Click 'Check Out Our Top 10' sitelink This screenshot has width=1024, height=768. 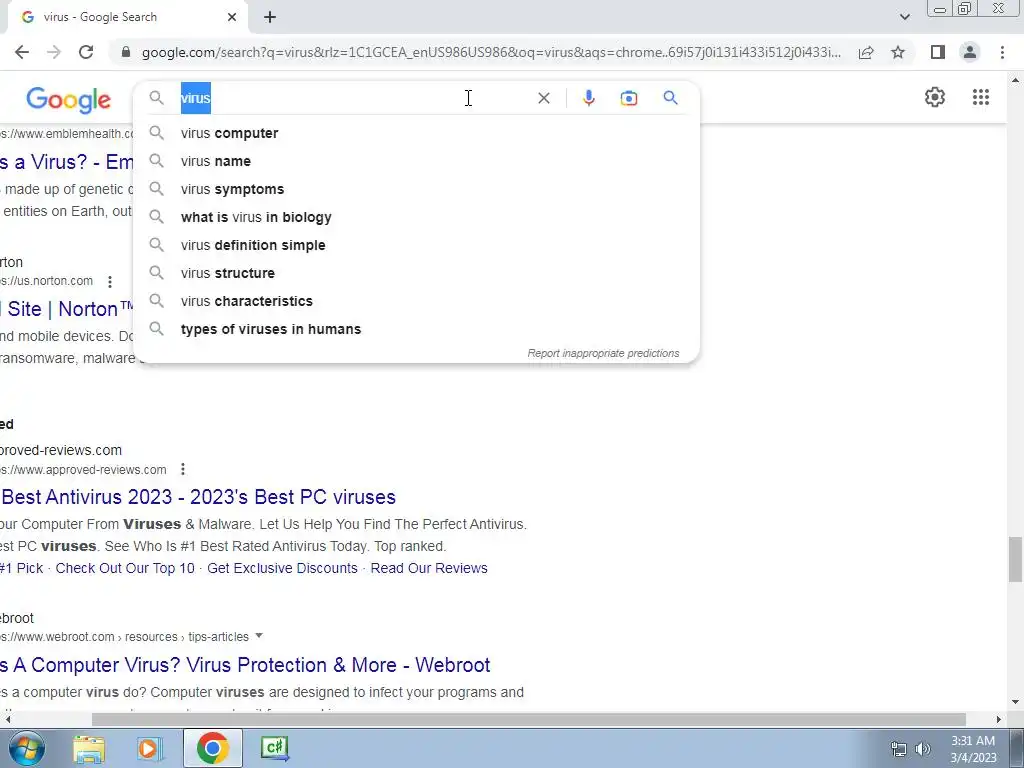[125, 568]
